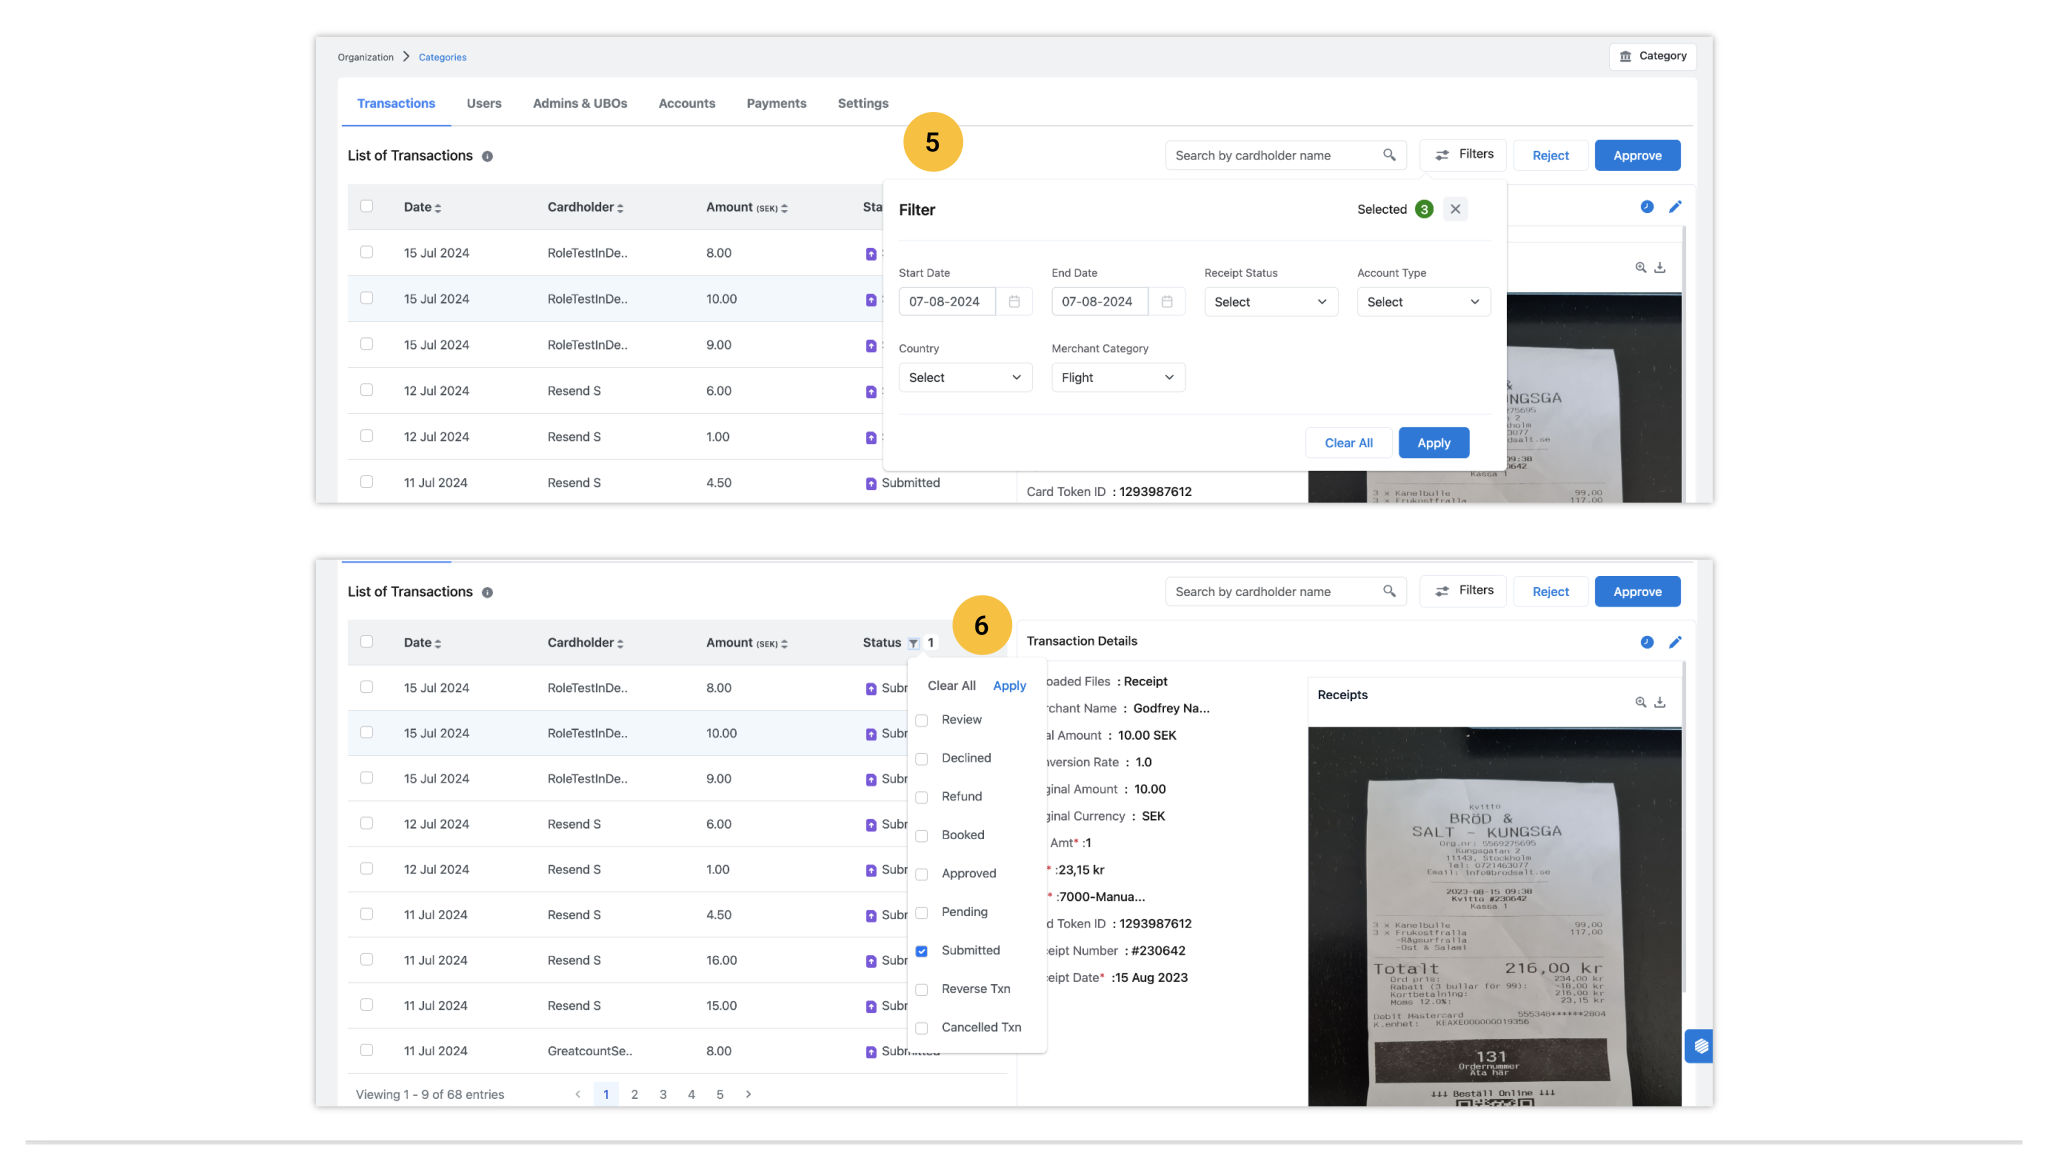The image size is (2048, 1152).
Task: Open the Receipt Status dropdown
Action: (1270, 302)
